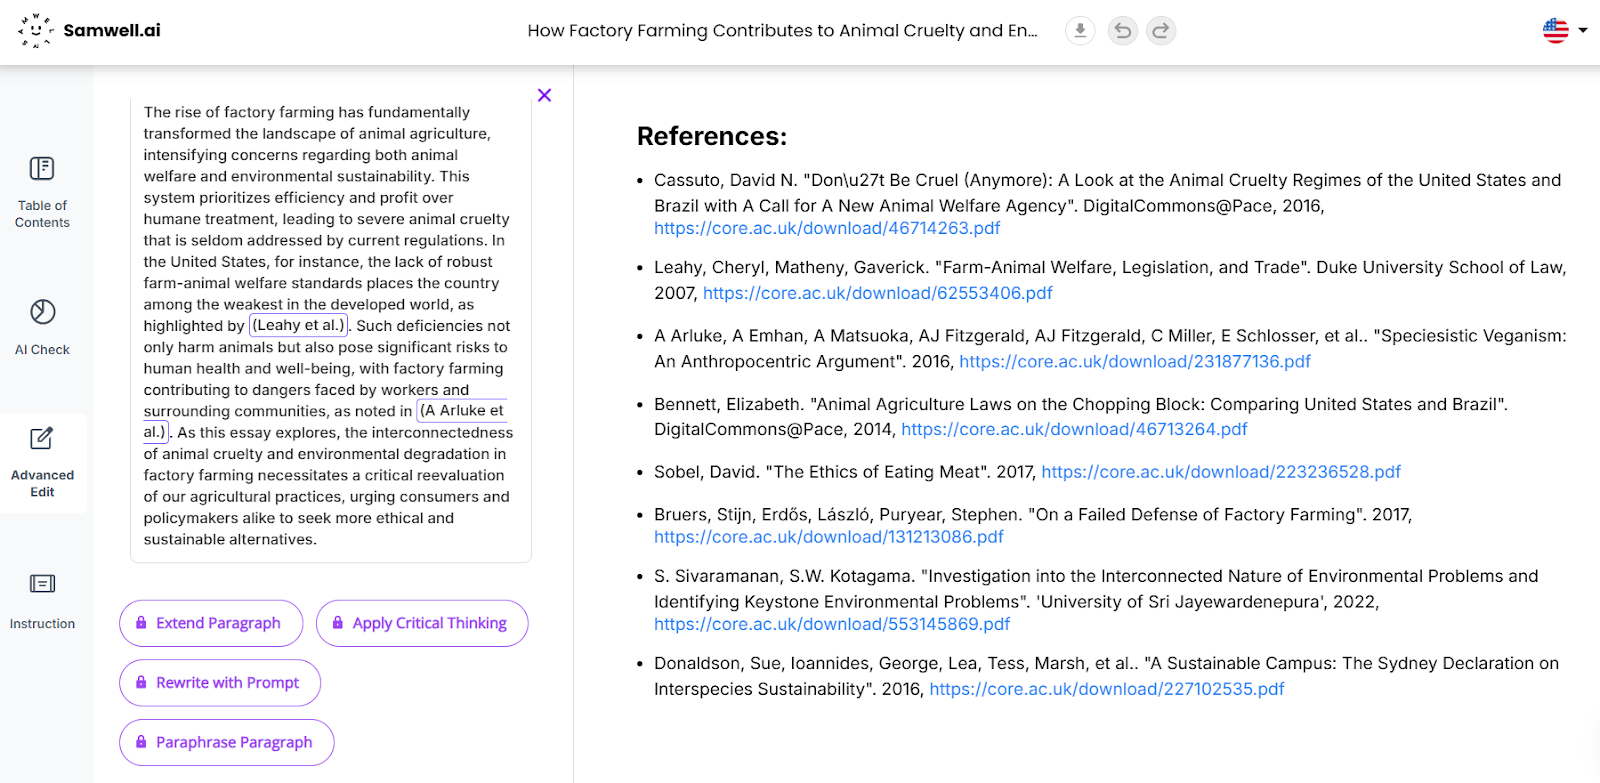Close the paragraph edit panel

[x=544, y=95]
